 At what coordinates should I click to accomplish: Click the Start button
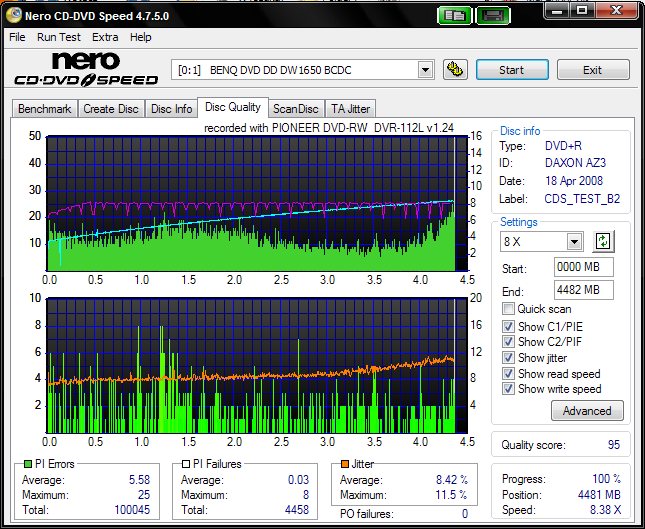pyautogui.click(x=512, y=70)
